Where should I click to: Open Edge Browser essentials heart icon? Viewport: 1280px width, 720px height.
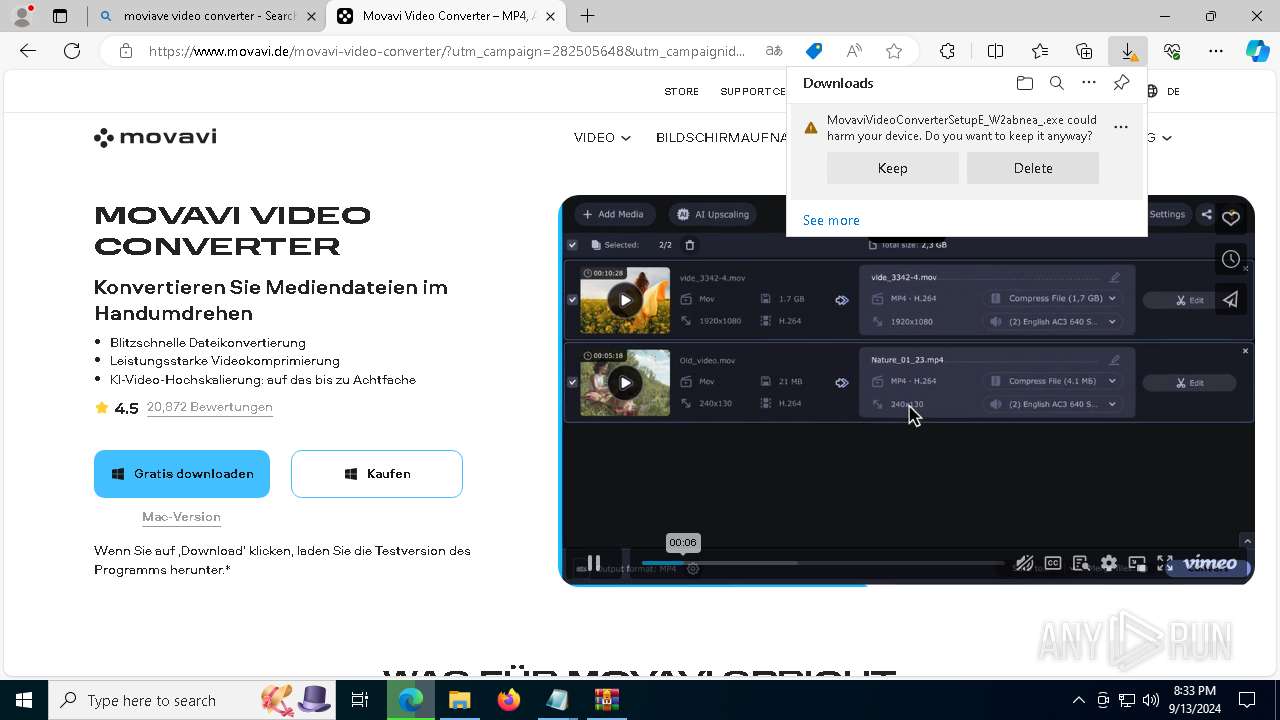point(1172,51)
